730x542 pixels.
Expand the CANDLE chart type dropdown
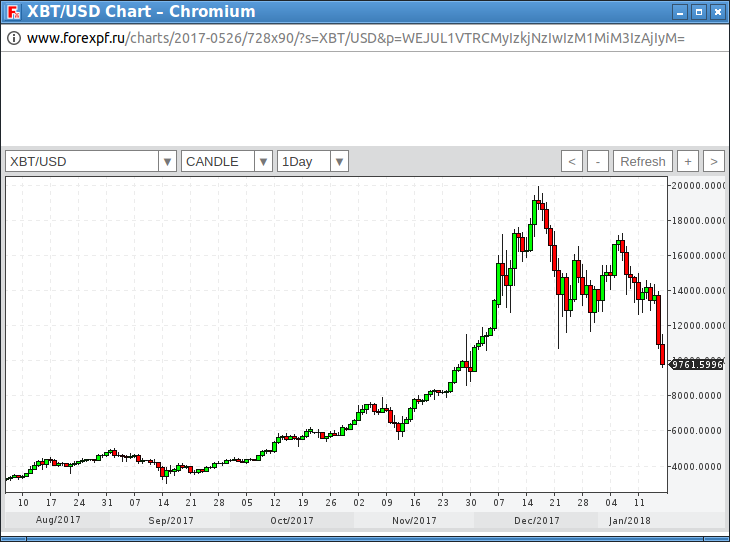(263, 161)
